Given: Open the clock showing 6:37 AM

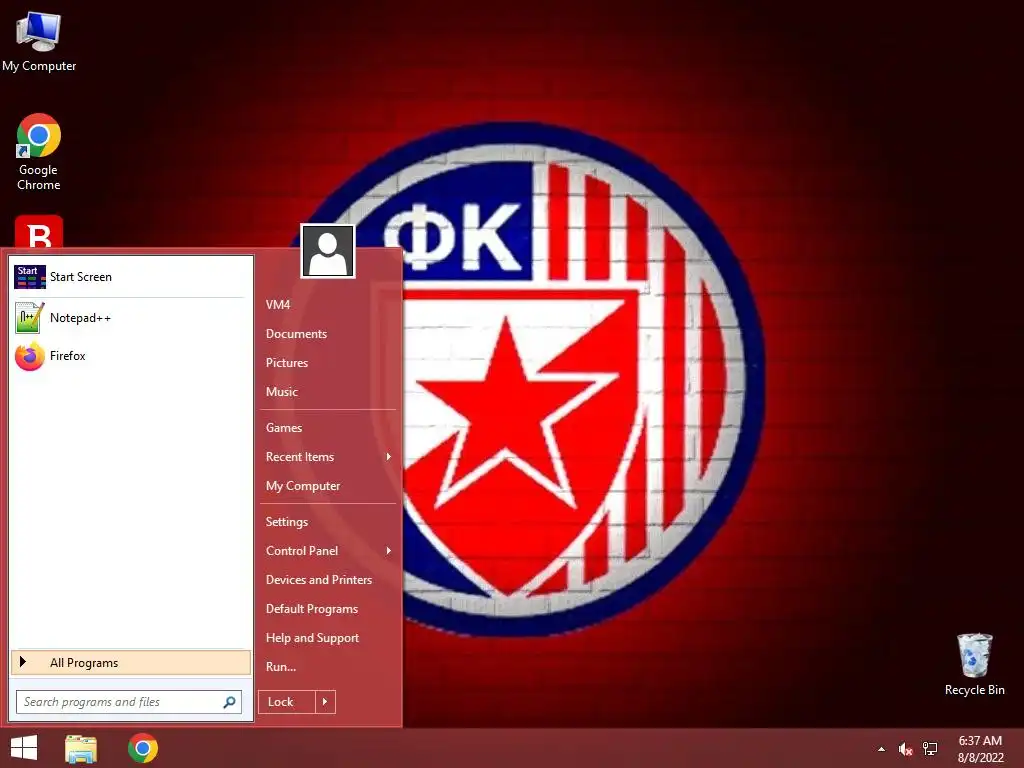Looking at the screenshot, I should [980, 749].
